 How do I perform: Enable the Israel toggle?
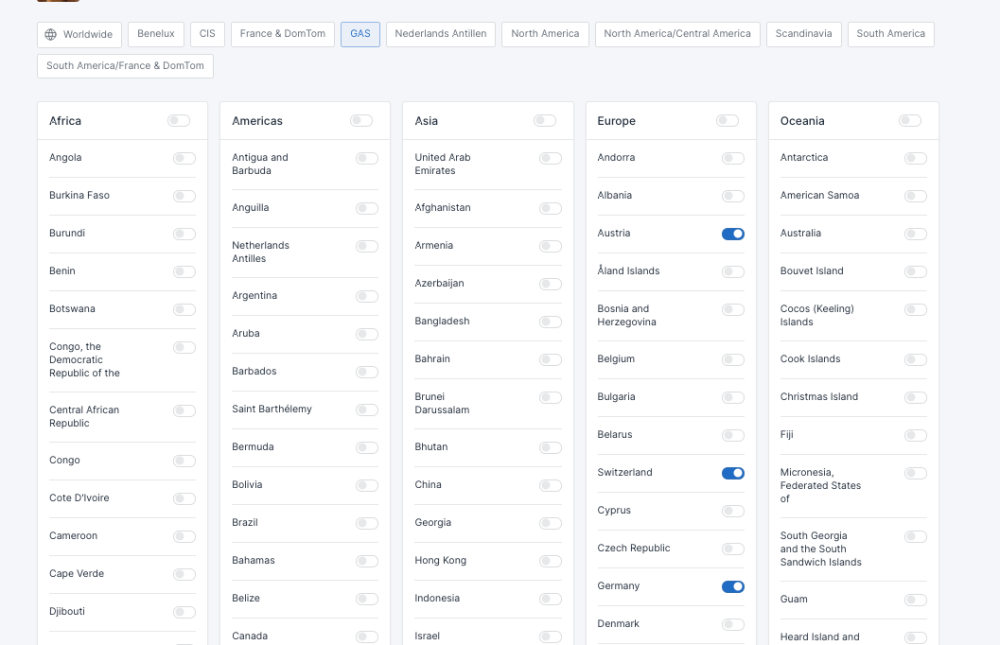point(550,637)
